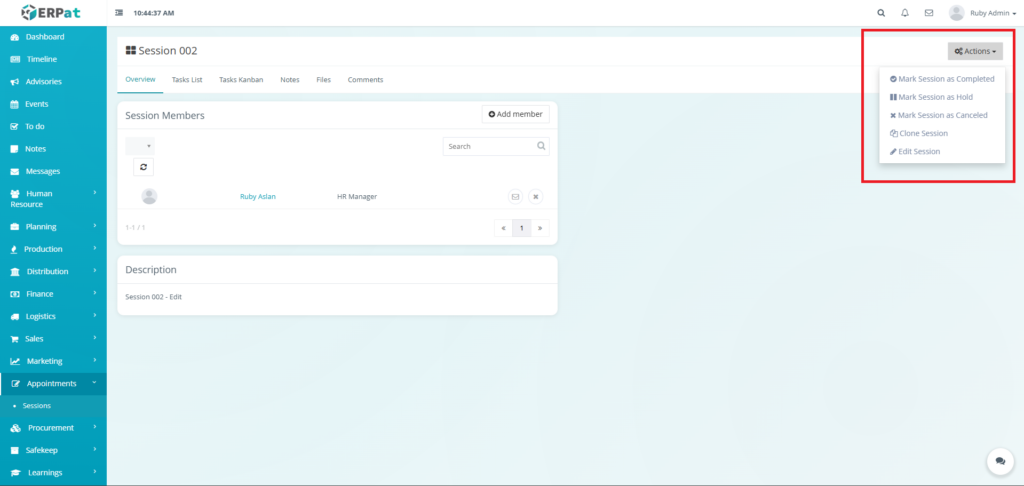Click the Search field in Session Members
The height and width of the screenshot is (486, 1024).
[x=489, y=146]
